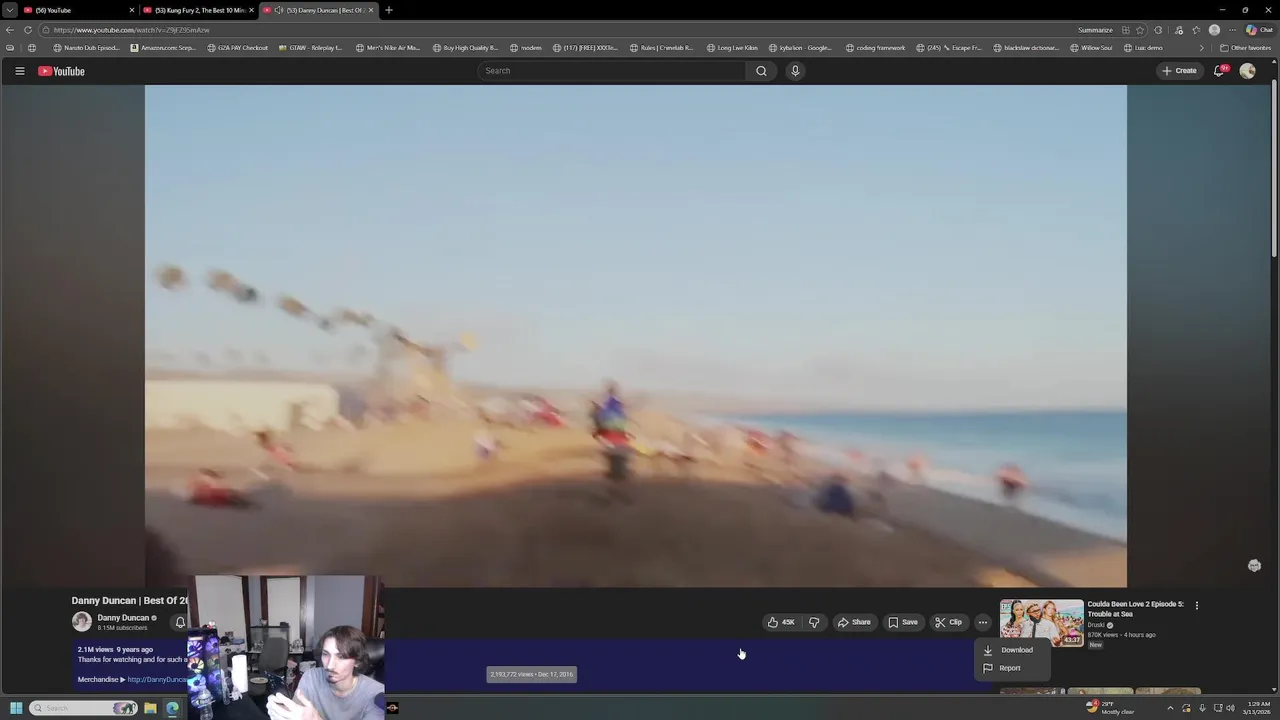
Task: Open the Other favorites folder
Action: (x=1246, y=48)
